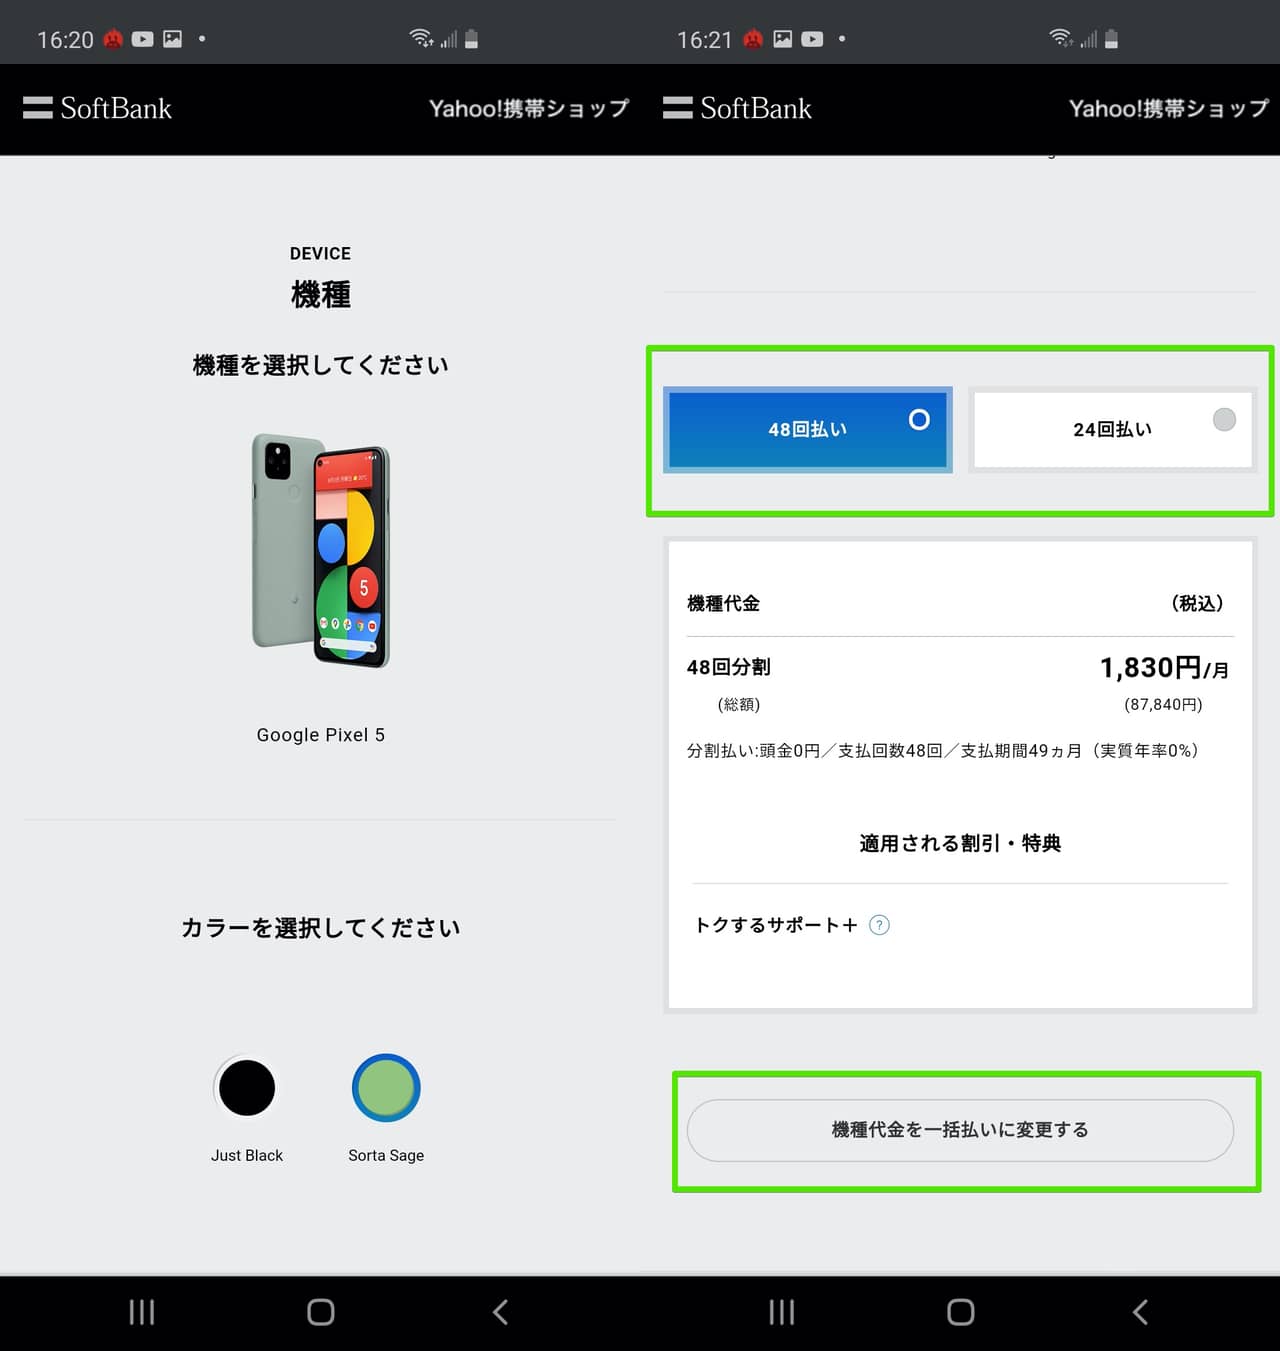Viewport: 1280px width, 1351px height.
Task: Open Yahoo!携帯ショップ link in left header
Action: click(529, 108)
